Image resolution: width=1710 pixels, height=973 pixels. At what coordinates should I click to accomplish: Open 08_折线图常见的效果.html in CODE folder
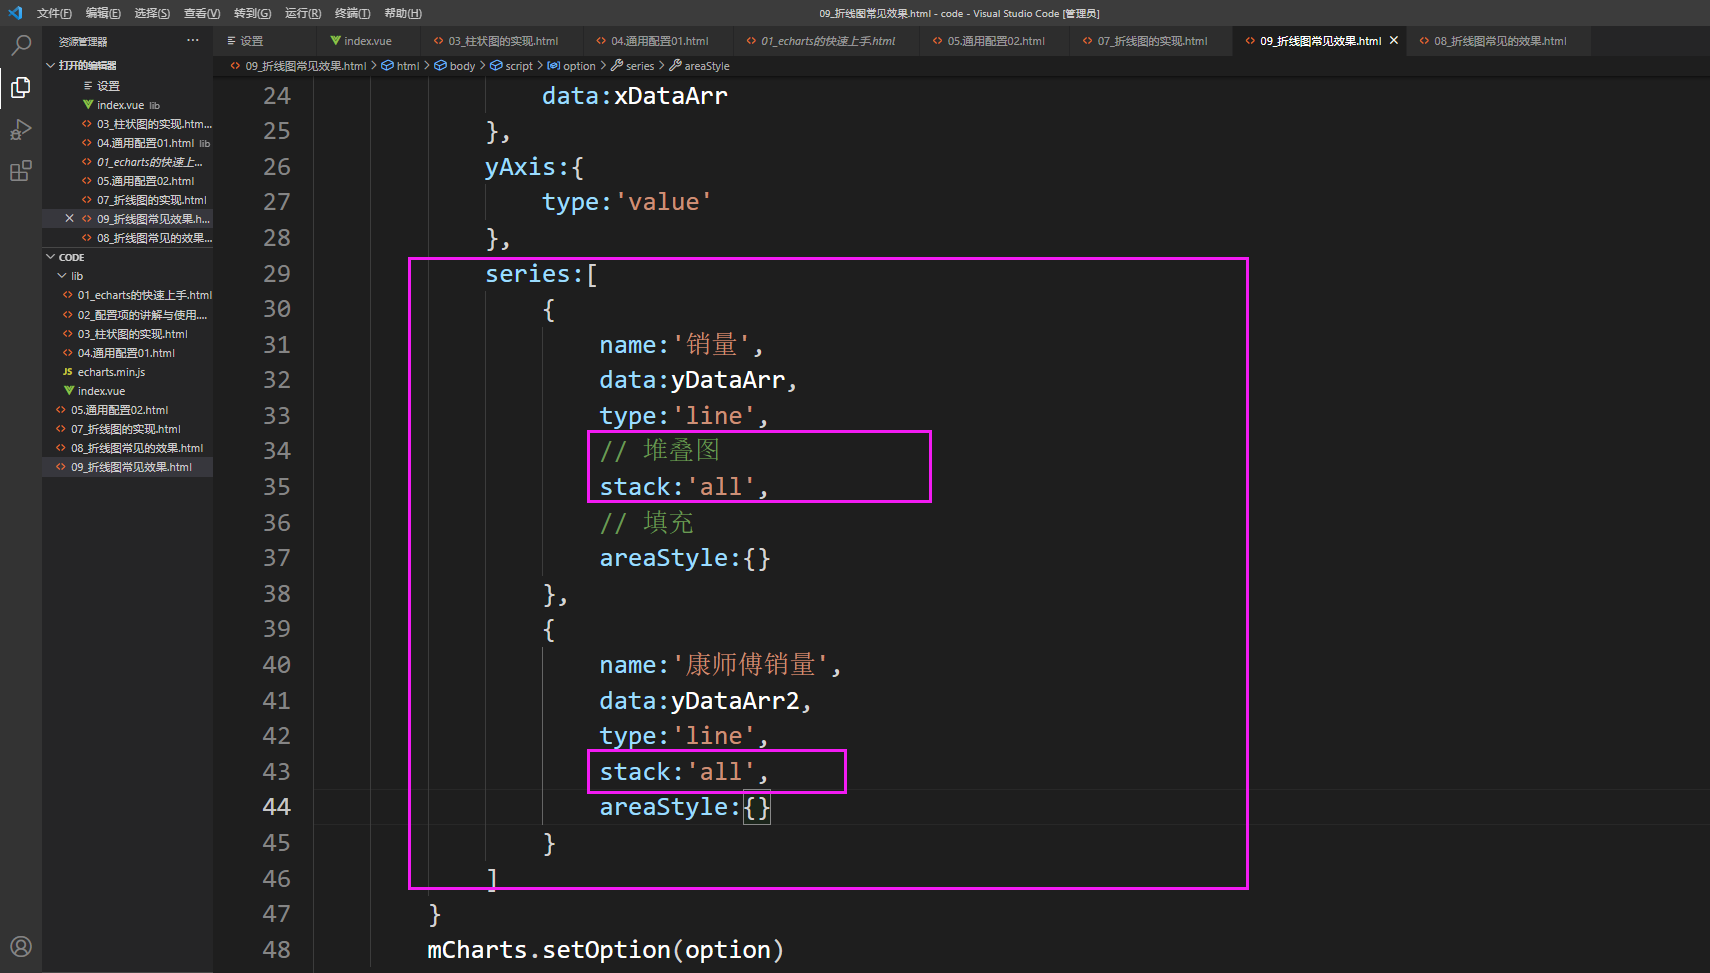coord(128,448)
